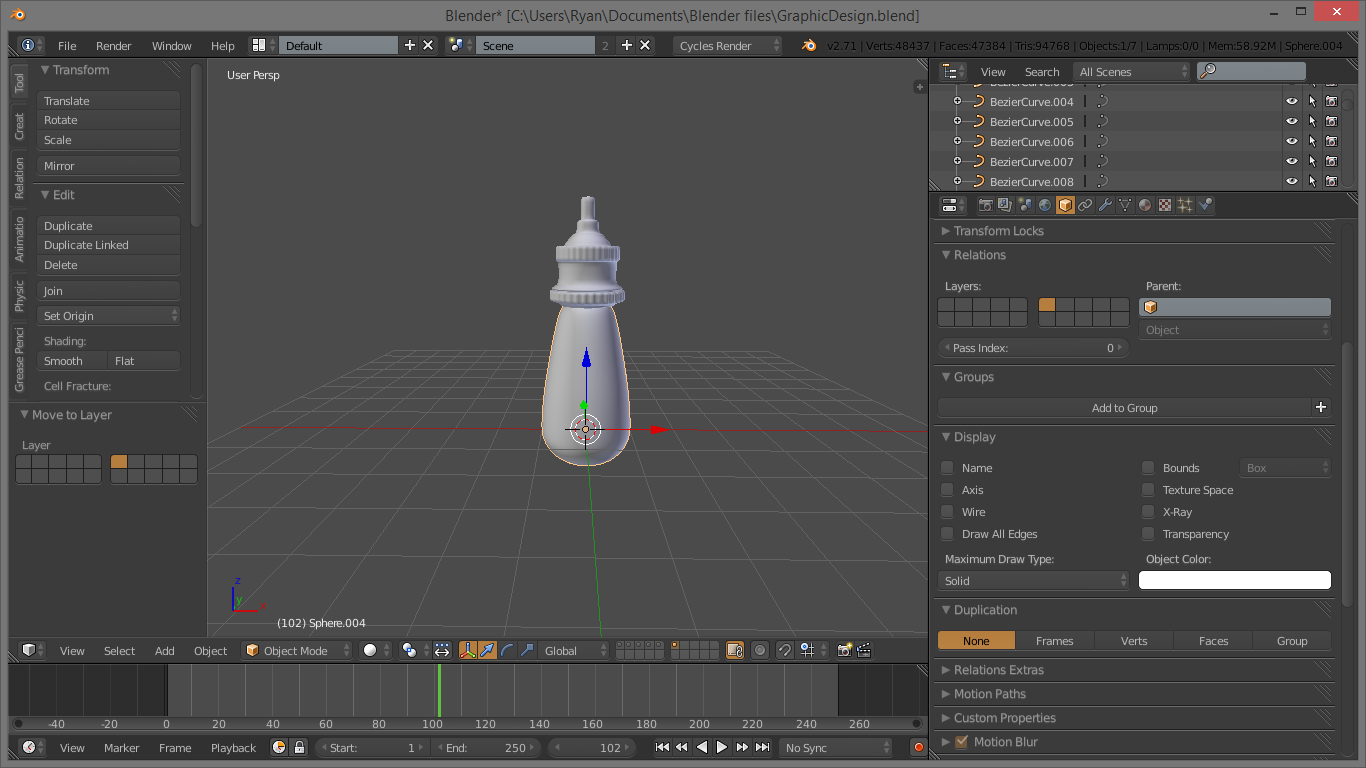Screen dimensions: 1366x768
Task: Open the Object properties tab (orange cube)
Action: pyautogui.click(x=1065, y=205)
